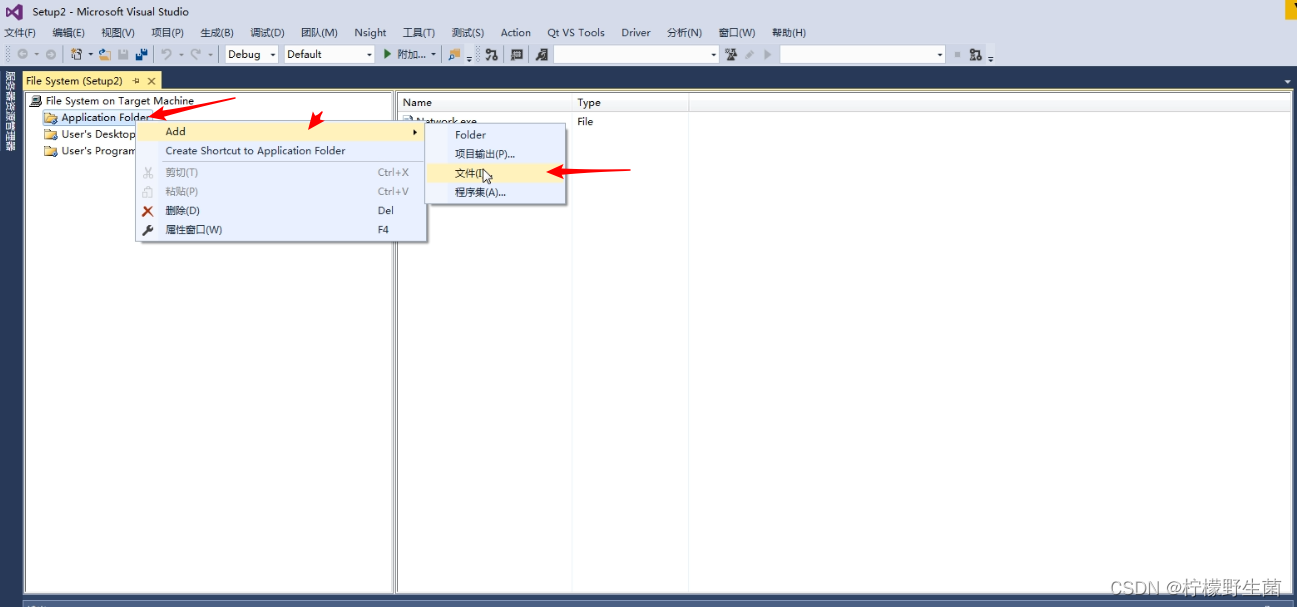This screenshot has width=1297, height=607.
Task: Open the Undo history dropdown arrow
Action: pyautogui.click(x=181, y=54)
